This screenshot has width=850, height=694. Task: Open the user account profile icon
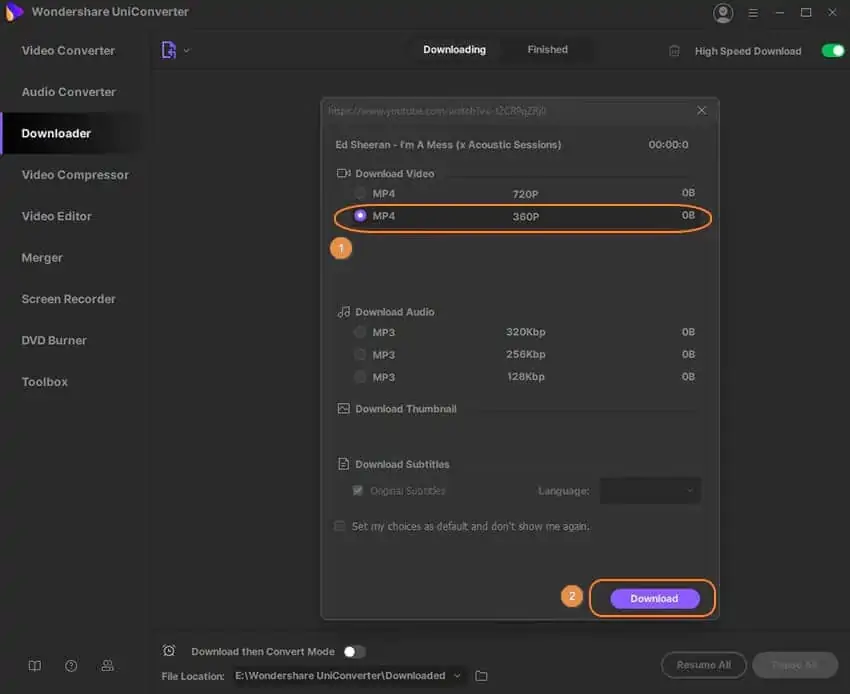pos(723,12)
